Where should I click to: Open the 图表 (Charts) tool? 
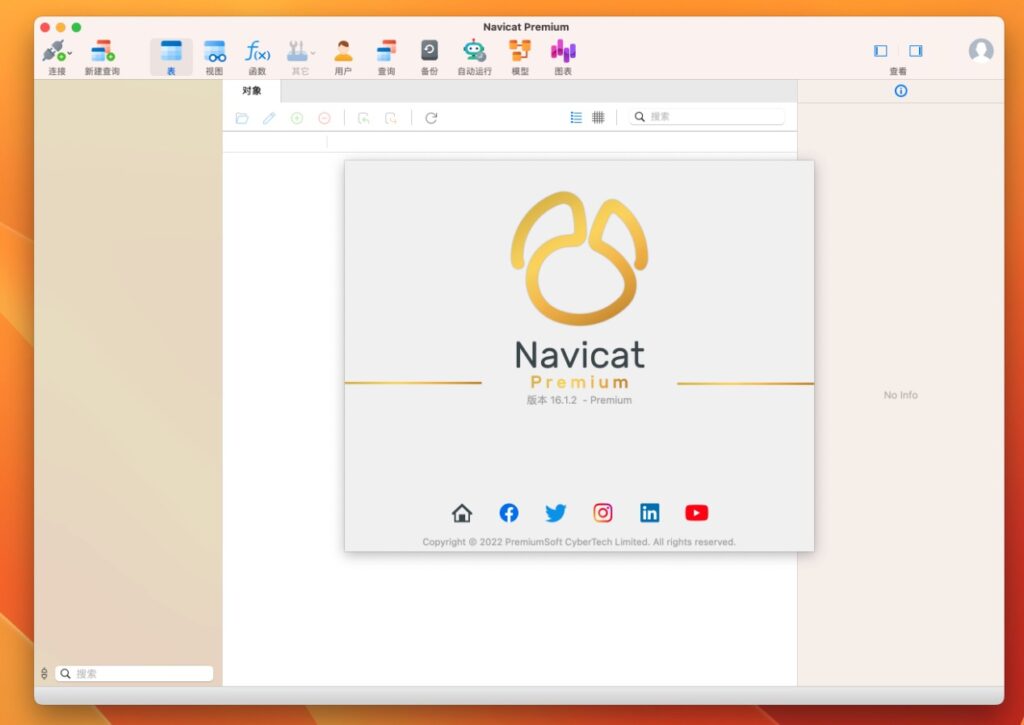click(x=562, y=55)
